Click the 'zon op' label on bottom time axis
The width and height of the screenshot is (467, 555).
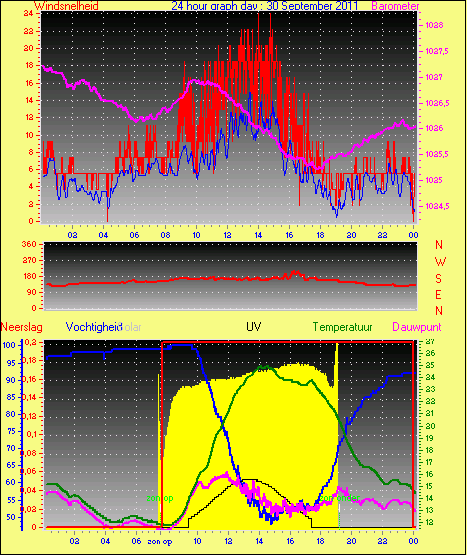[160, 542]
